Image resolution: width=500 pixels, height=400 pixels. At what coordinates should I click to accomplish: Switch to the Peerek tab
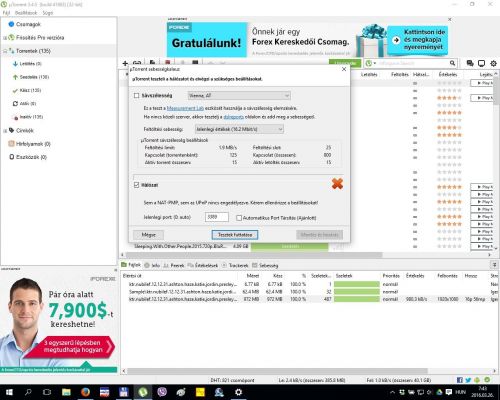(174, 265)
